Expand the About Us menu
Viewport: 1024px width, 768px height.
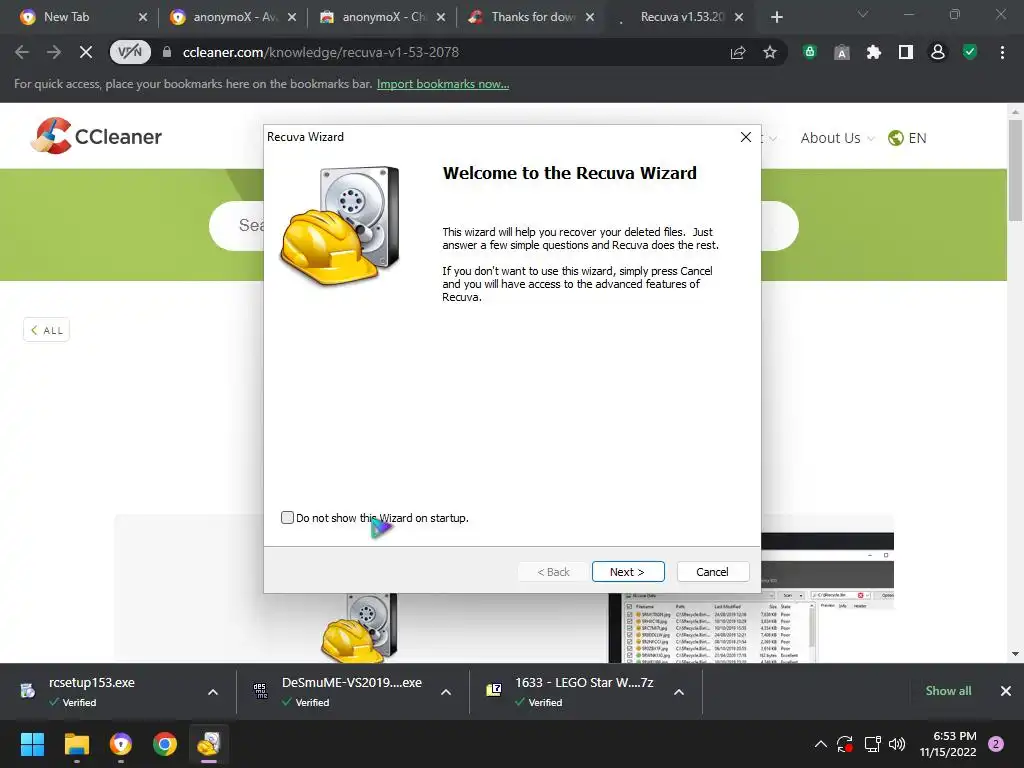tap(837, 138)
